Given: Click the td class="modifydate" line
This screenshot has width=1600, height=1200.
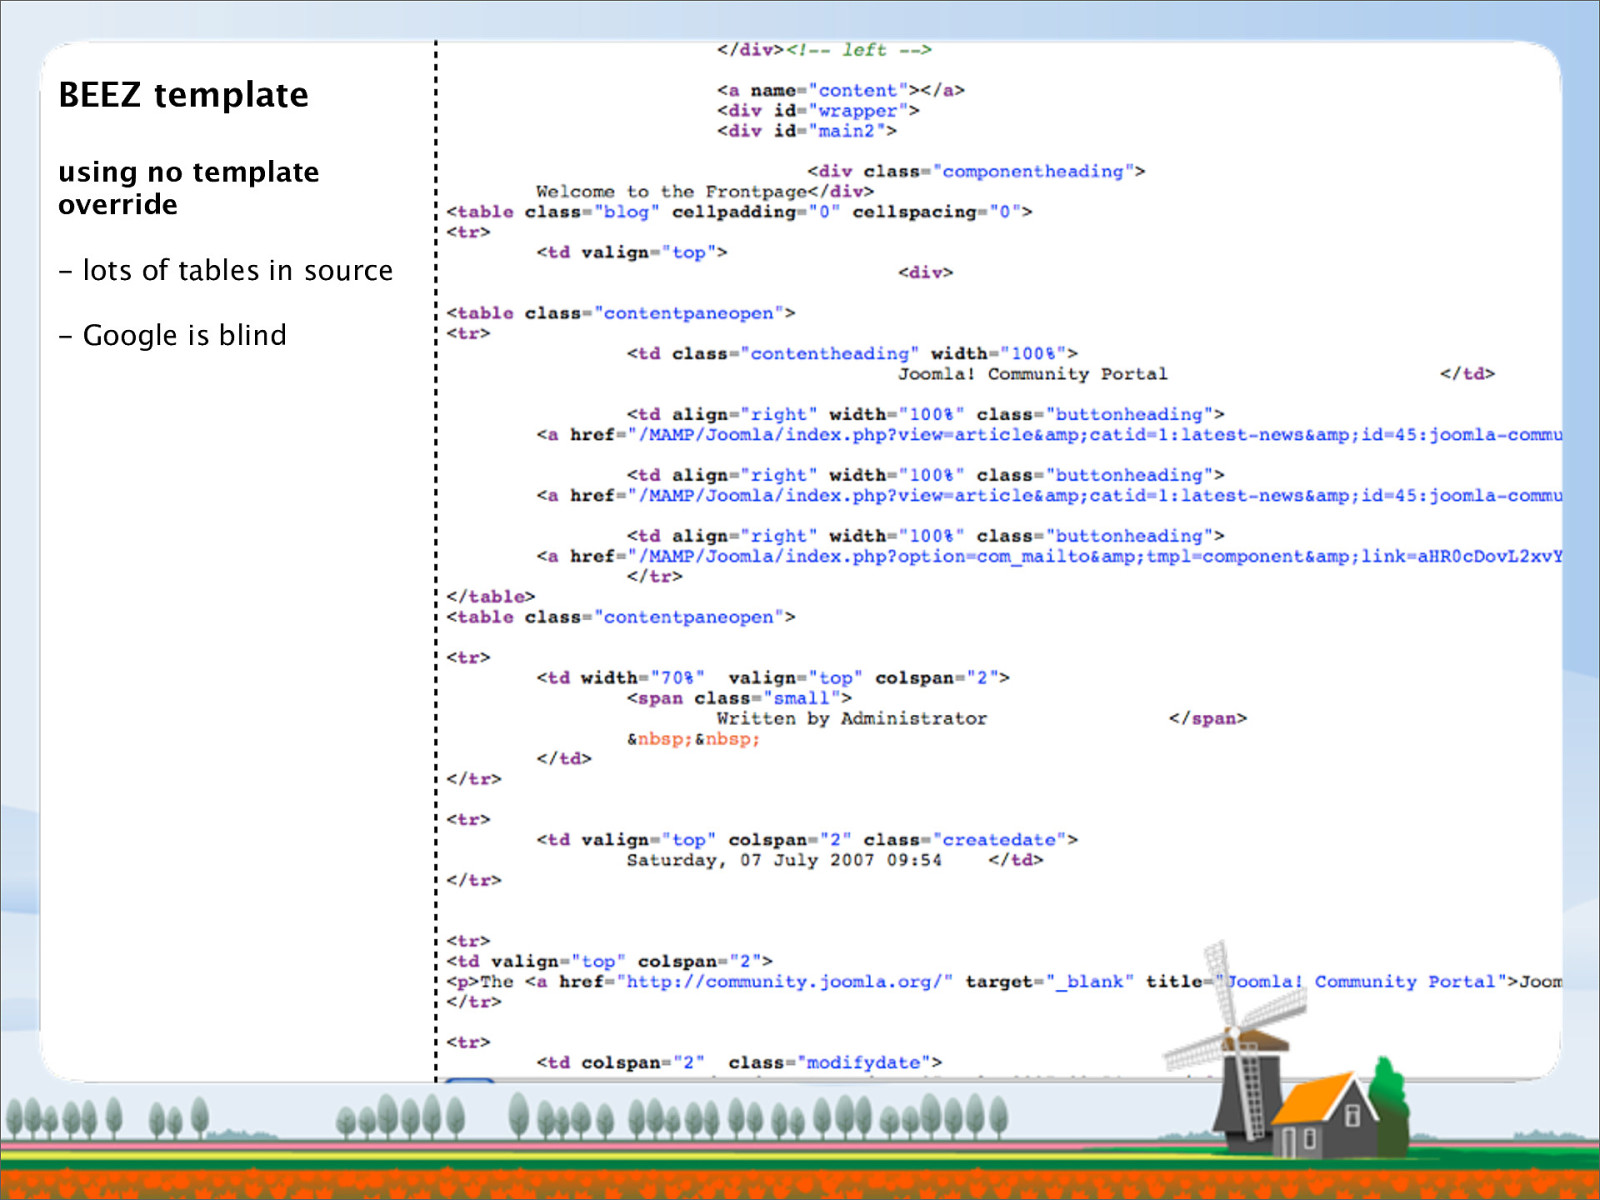Looking at the screenshot, I should point(739,1062).
